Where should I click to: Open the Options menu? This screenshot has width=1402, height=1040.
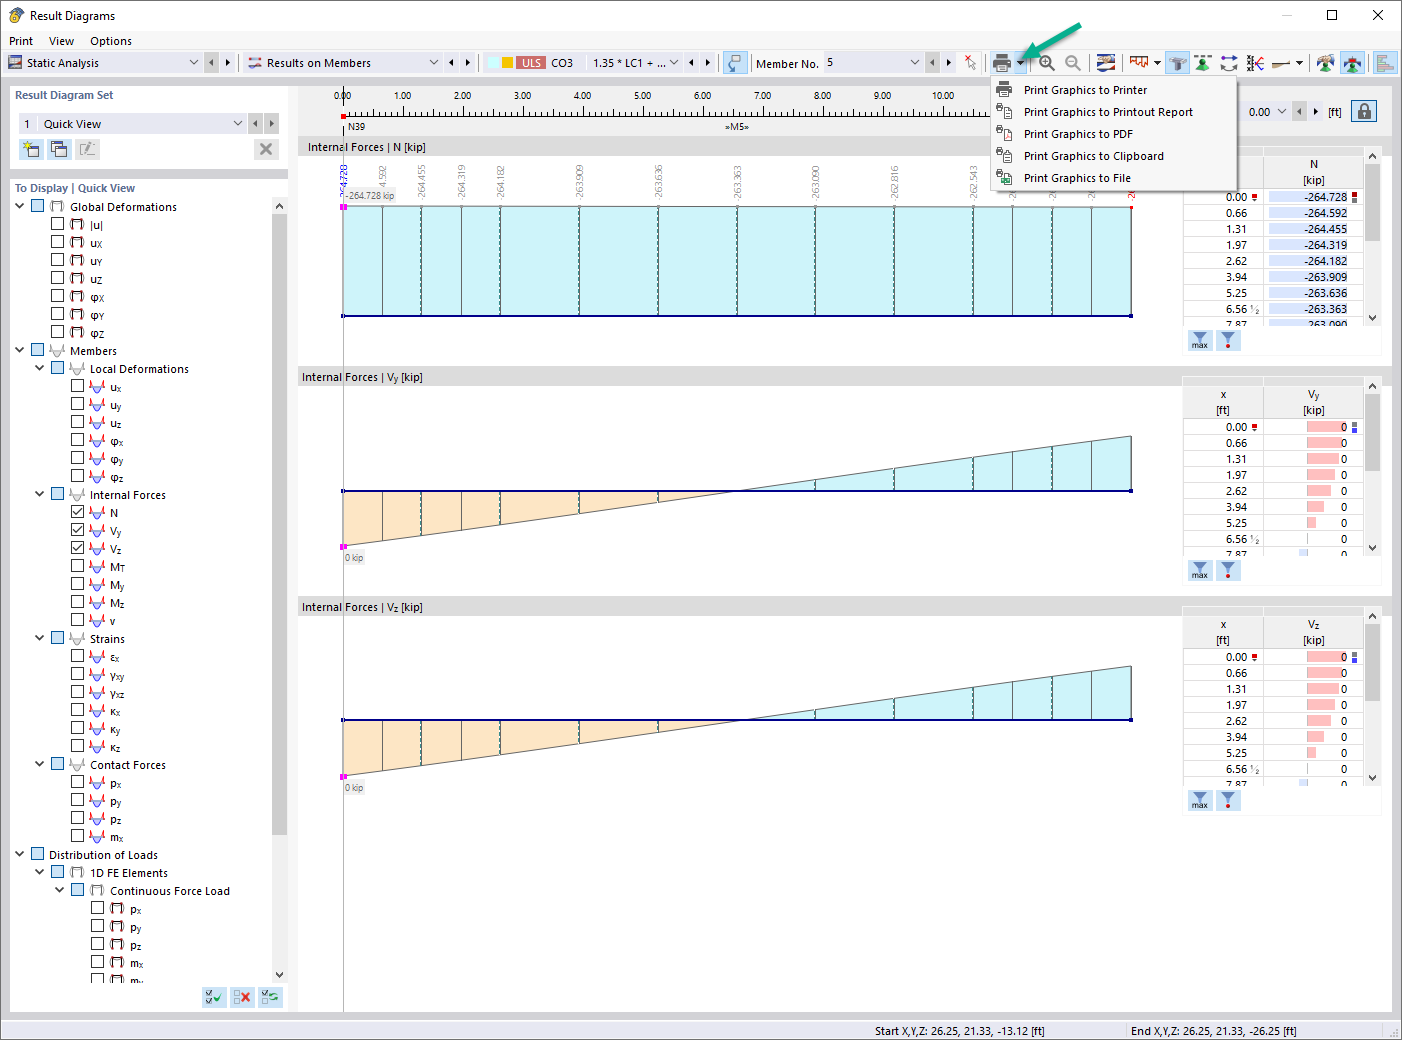110,41
